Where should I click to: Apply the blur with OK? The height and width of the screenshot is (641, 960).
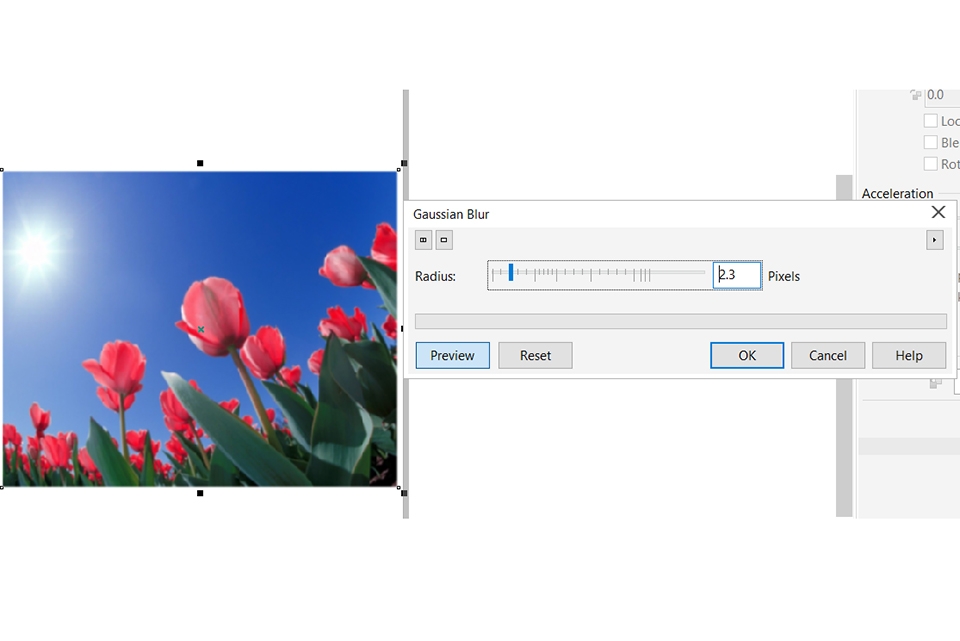point(746,355)
